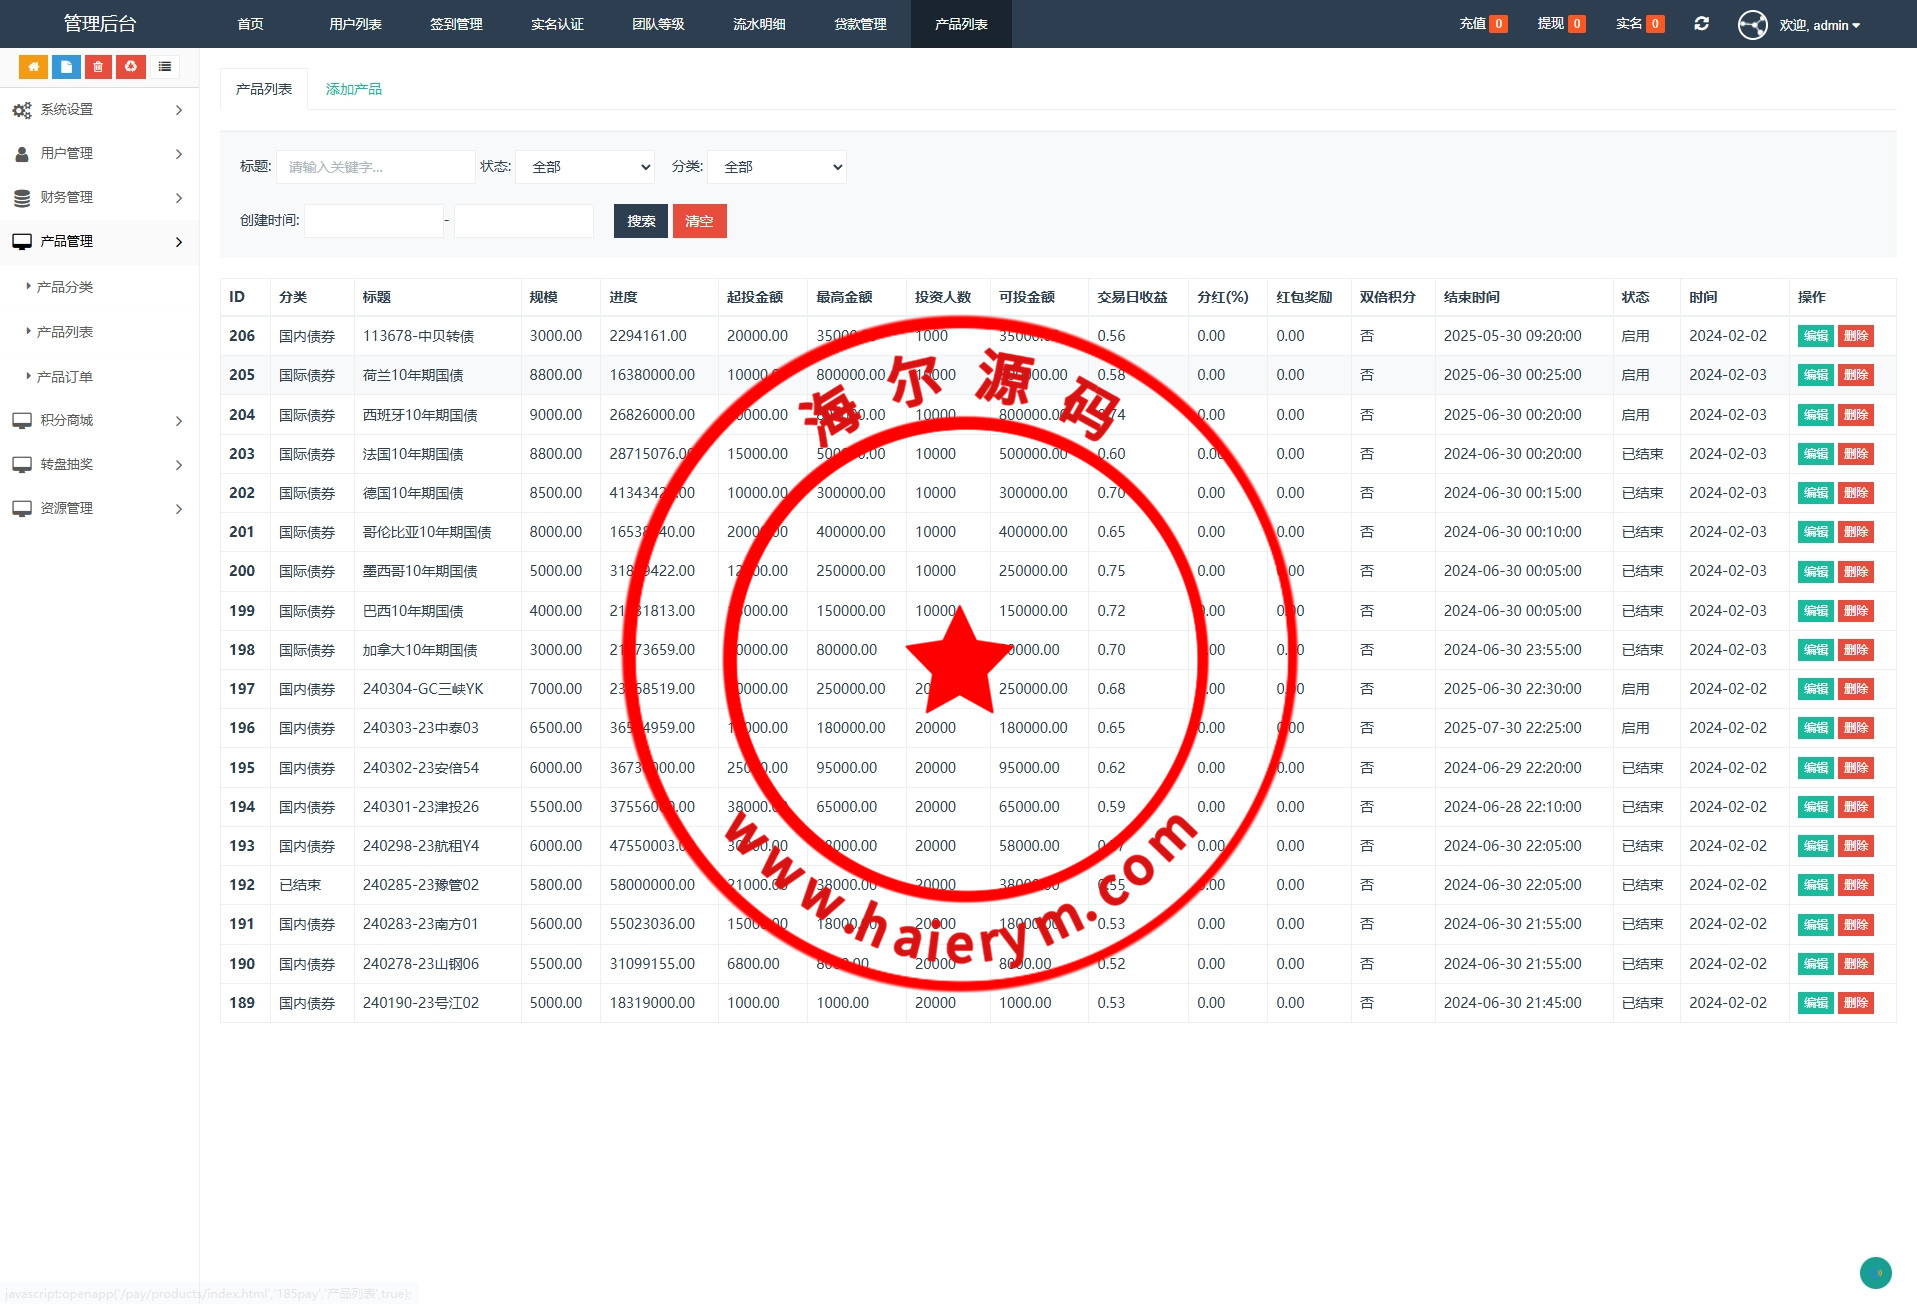
Task: Click the orange home icon button
Action: click(x=33, y=67)
